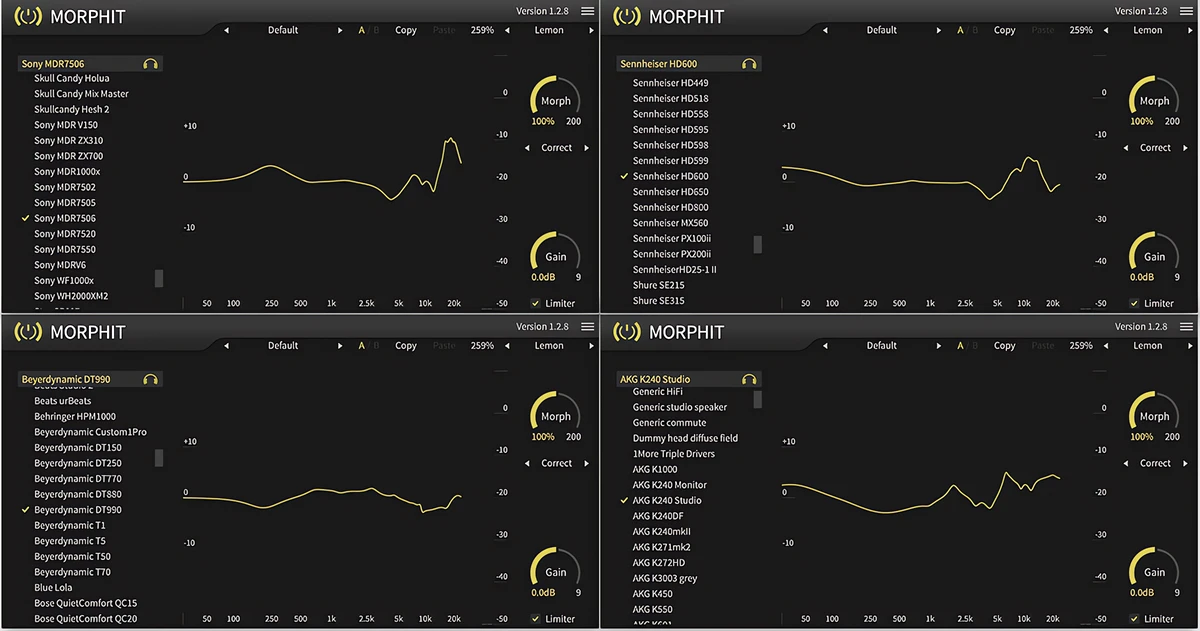Click headphone icon beside Sony MDR7506 title
The image size is (1200, 631).
(x=150, y=64)
